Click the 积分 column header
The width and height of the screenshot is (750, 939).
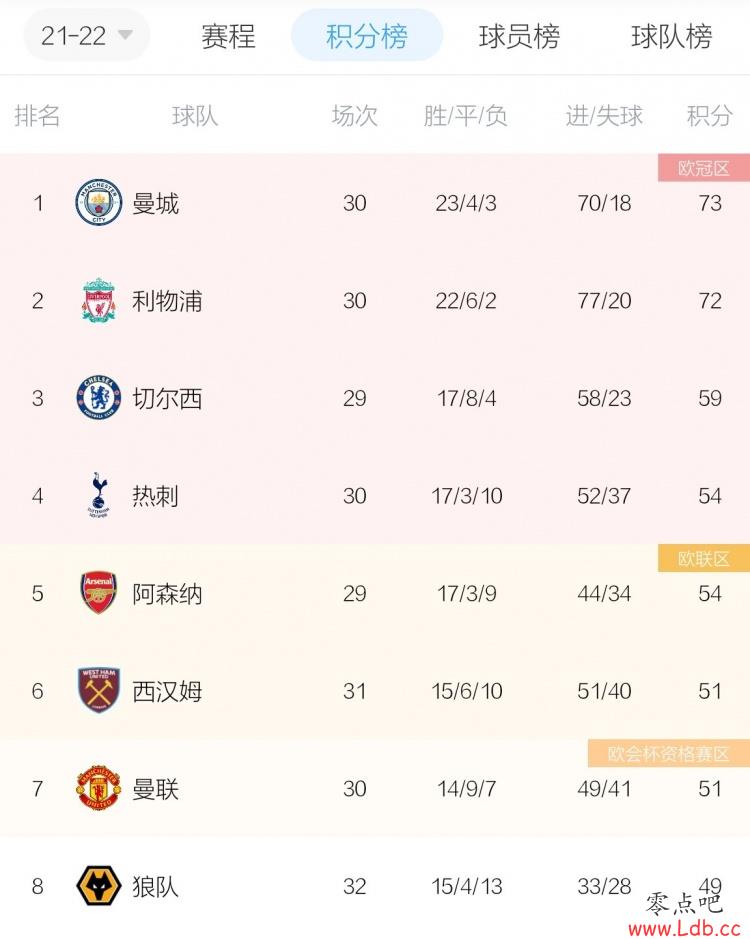click(710, 116)
